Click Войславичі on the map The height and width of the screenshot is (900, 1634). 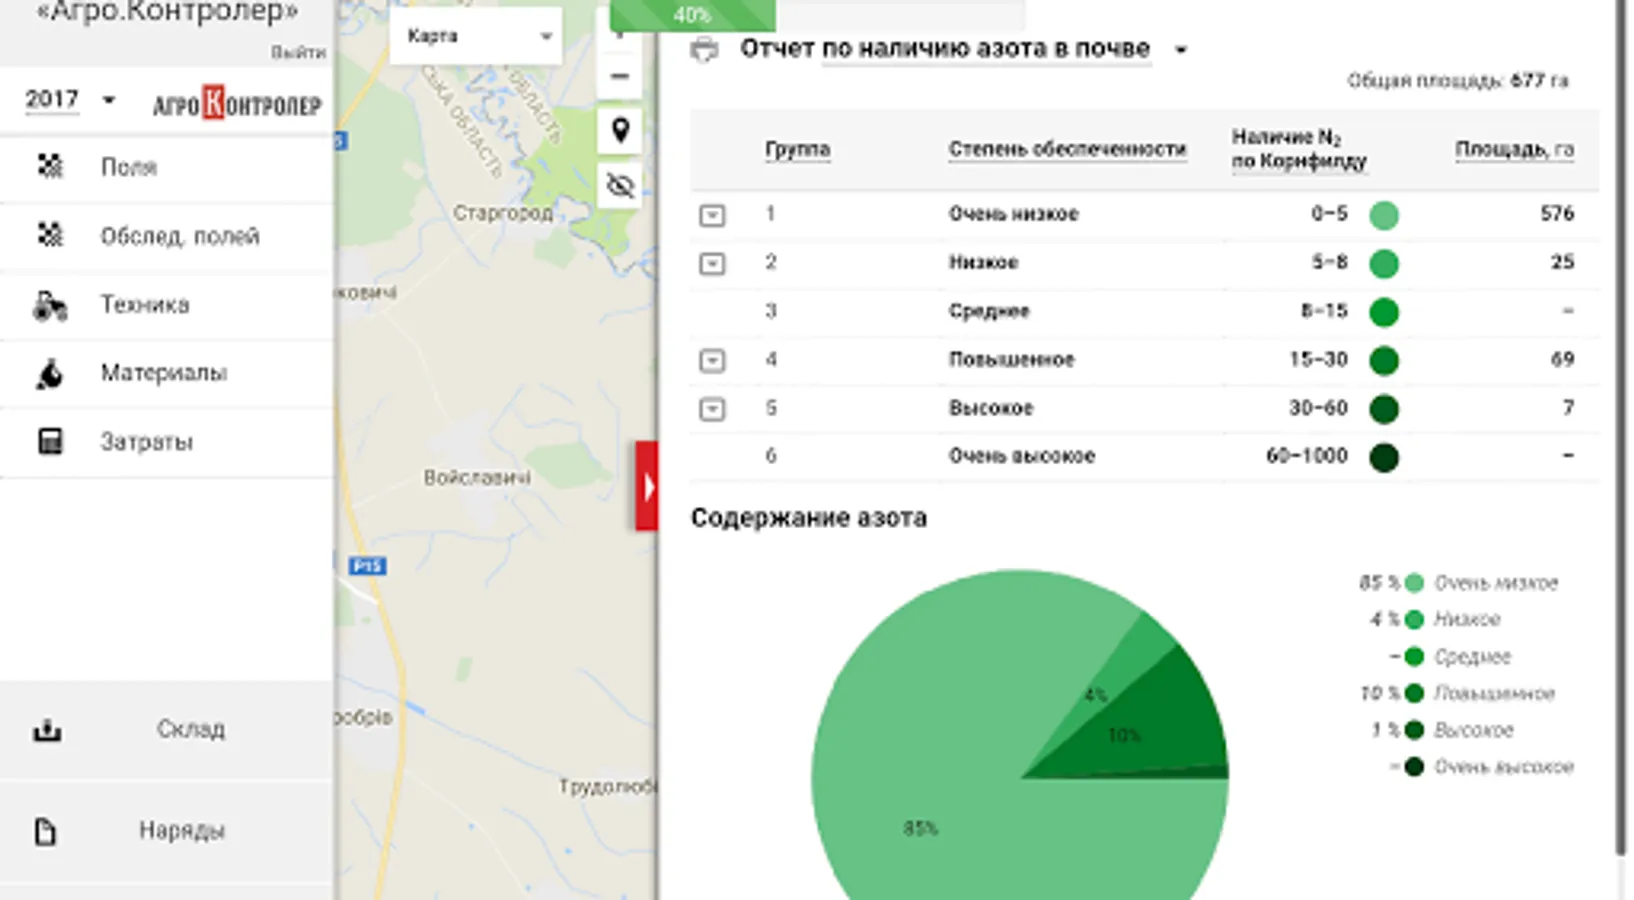(477, 478)
